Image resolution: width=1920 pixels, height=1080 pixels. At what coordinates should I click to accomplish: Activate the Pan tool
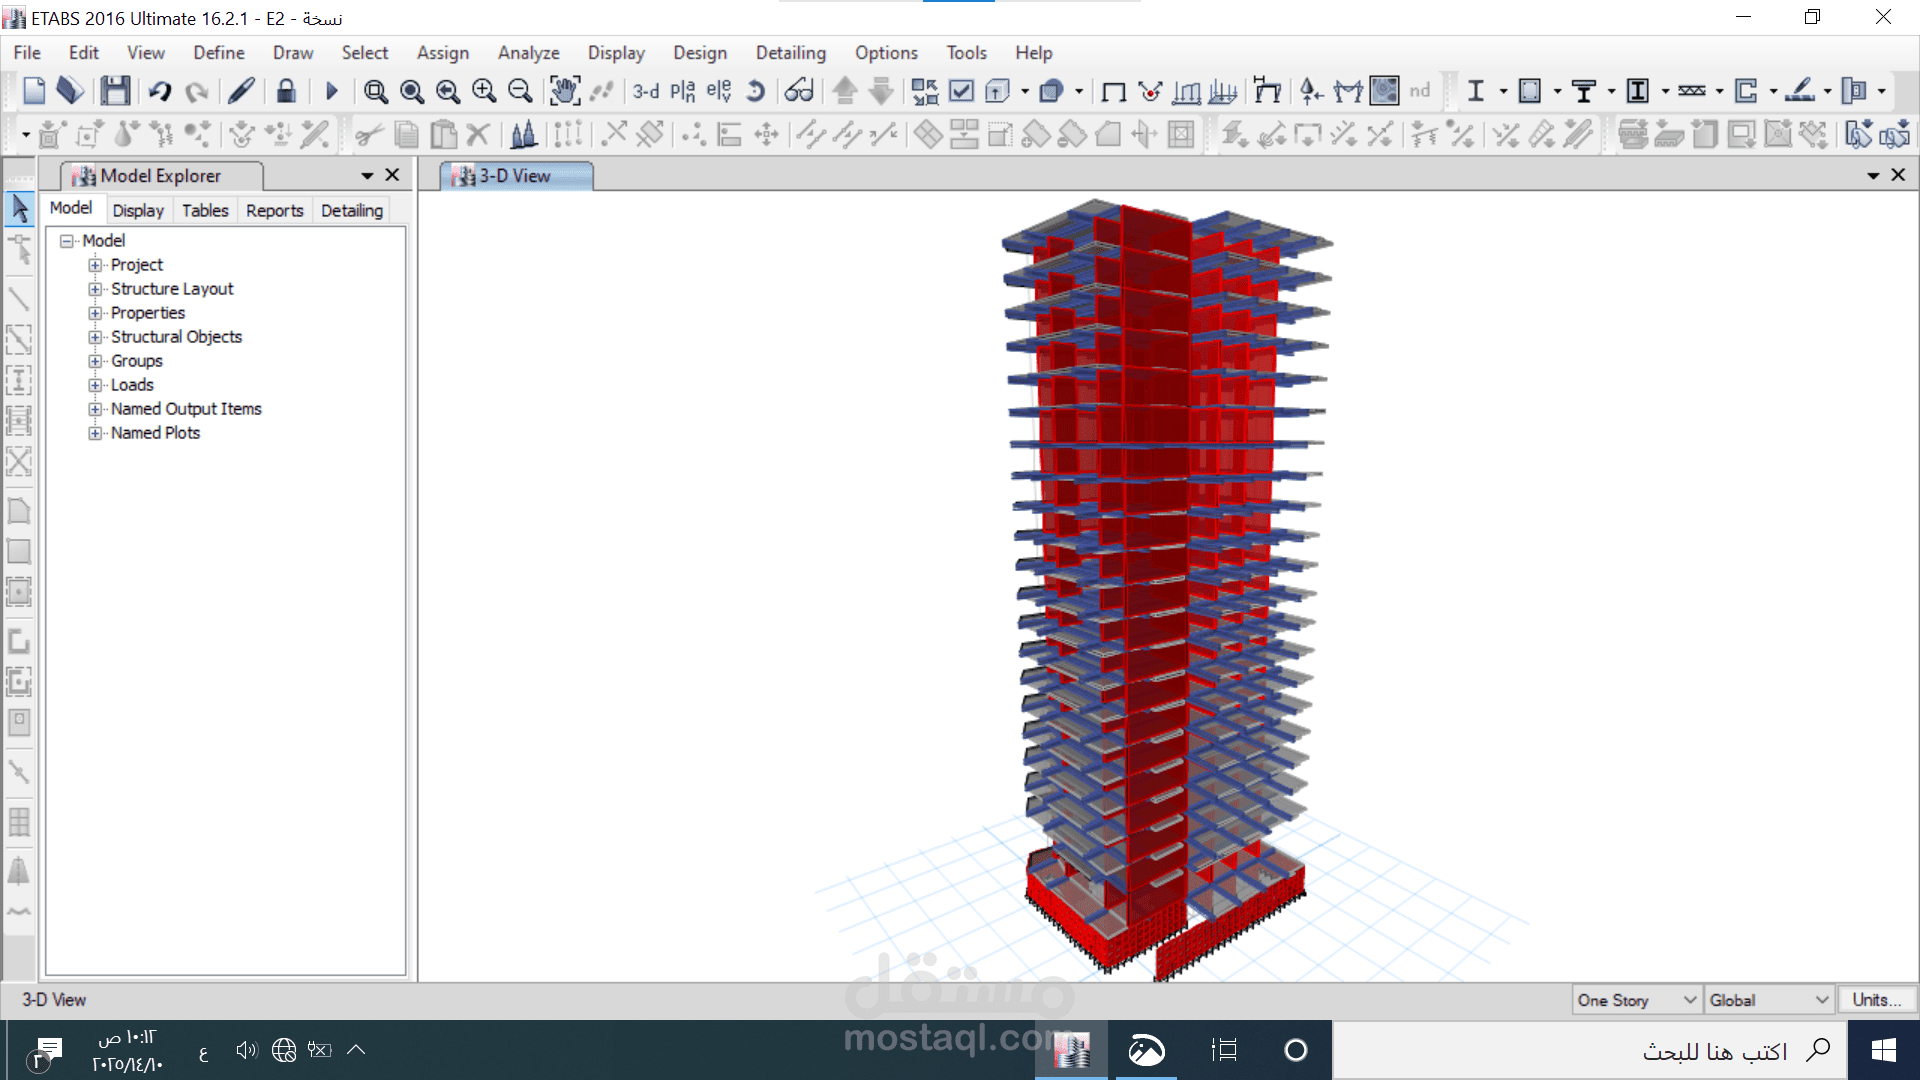(x=565, y=90)
